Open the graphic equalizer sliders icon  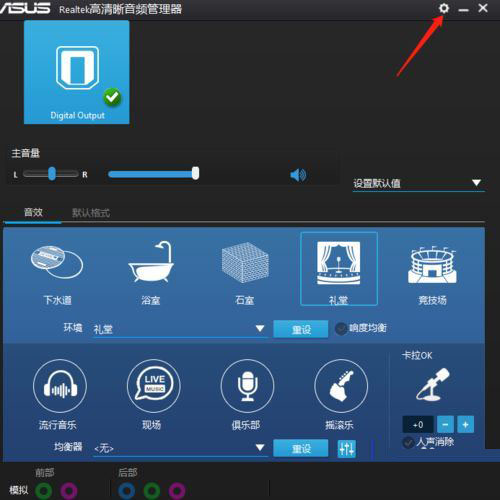coord(347,449)
